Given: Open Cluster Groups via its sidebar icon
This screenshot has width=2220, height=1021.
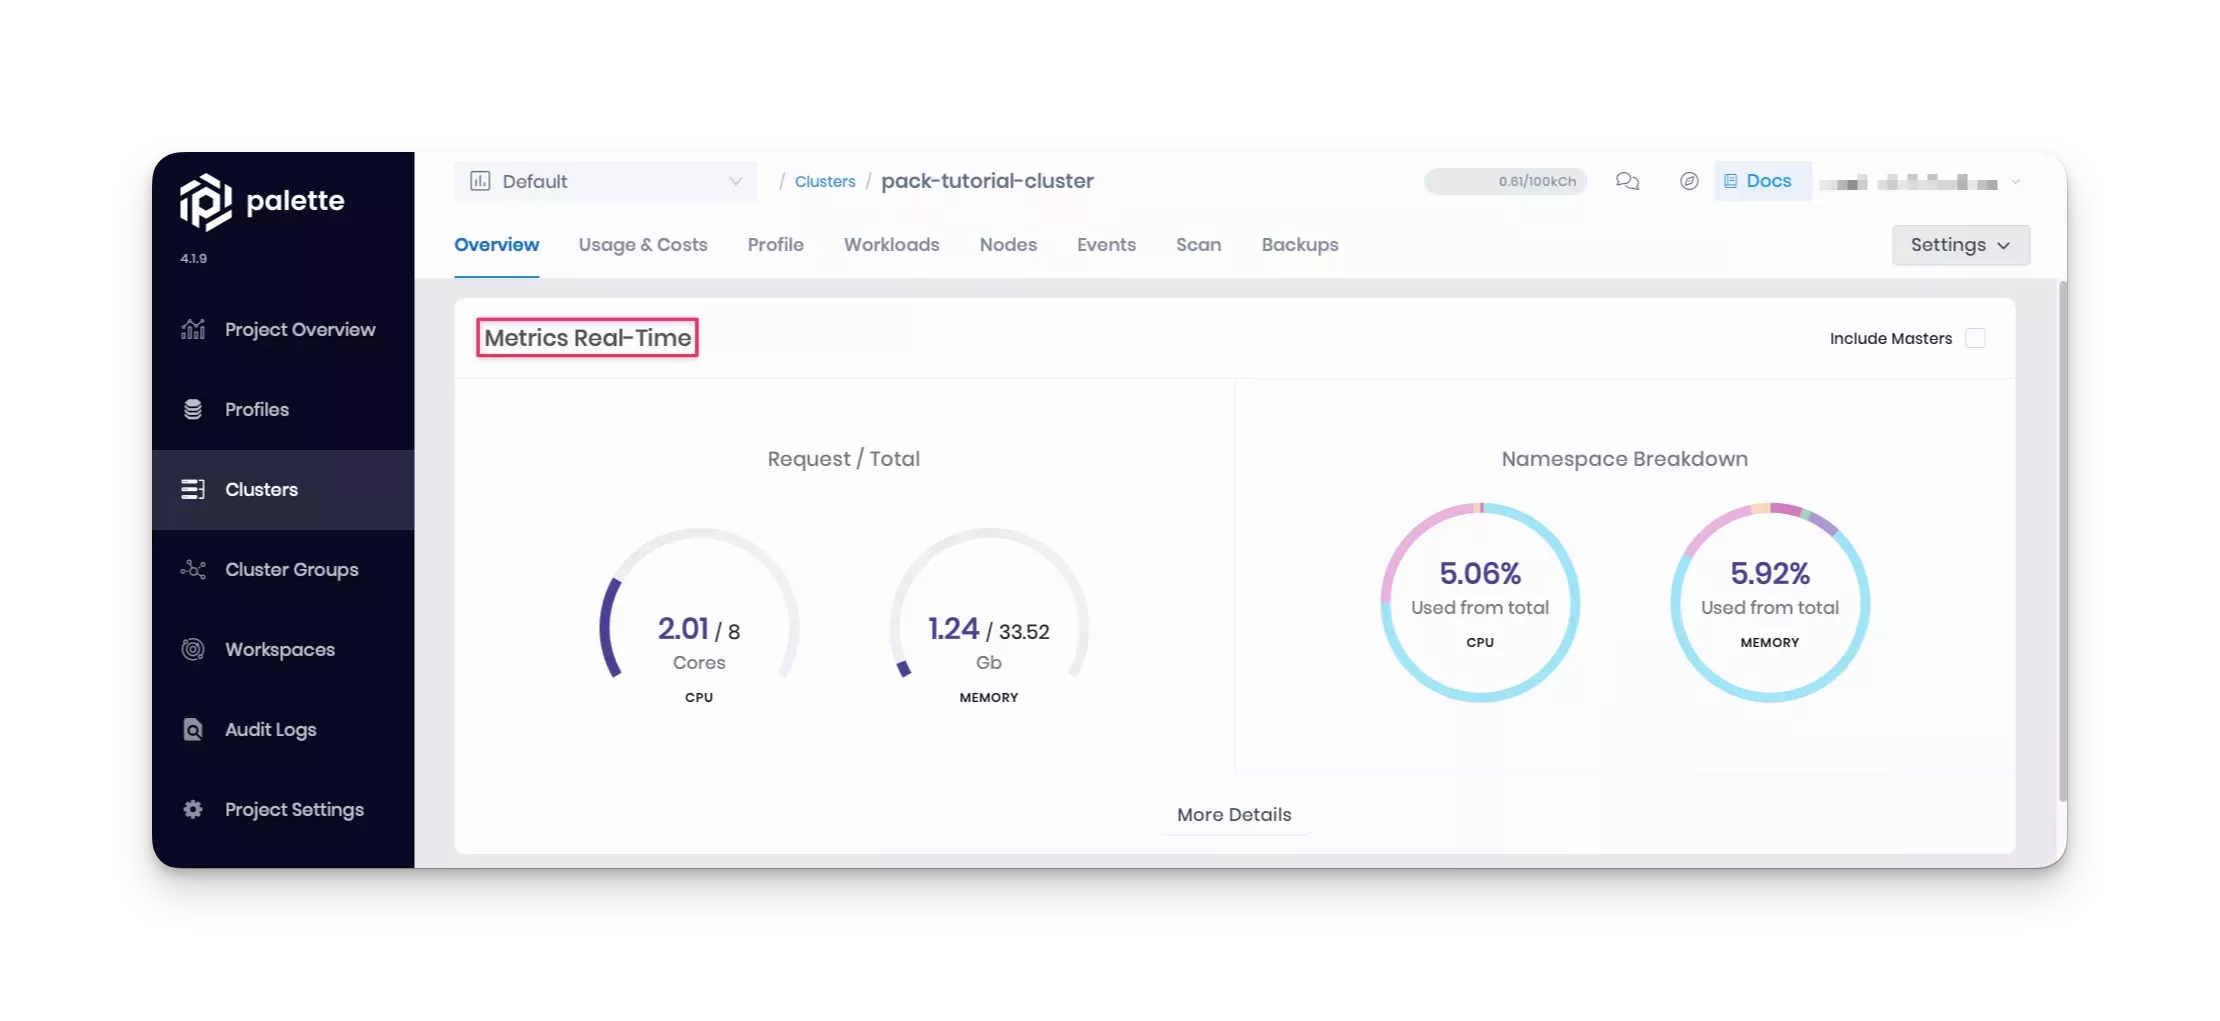Looking at the screenshot, I should (193, 569).
